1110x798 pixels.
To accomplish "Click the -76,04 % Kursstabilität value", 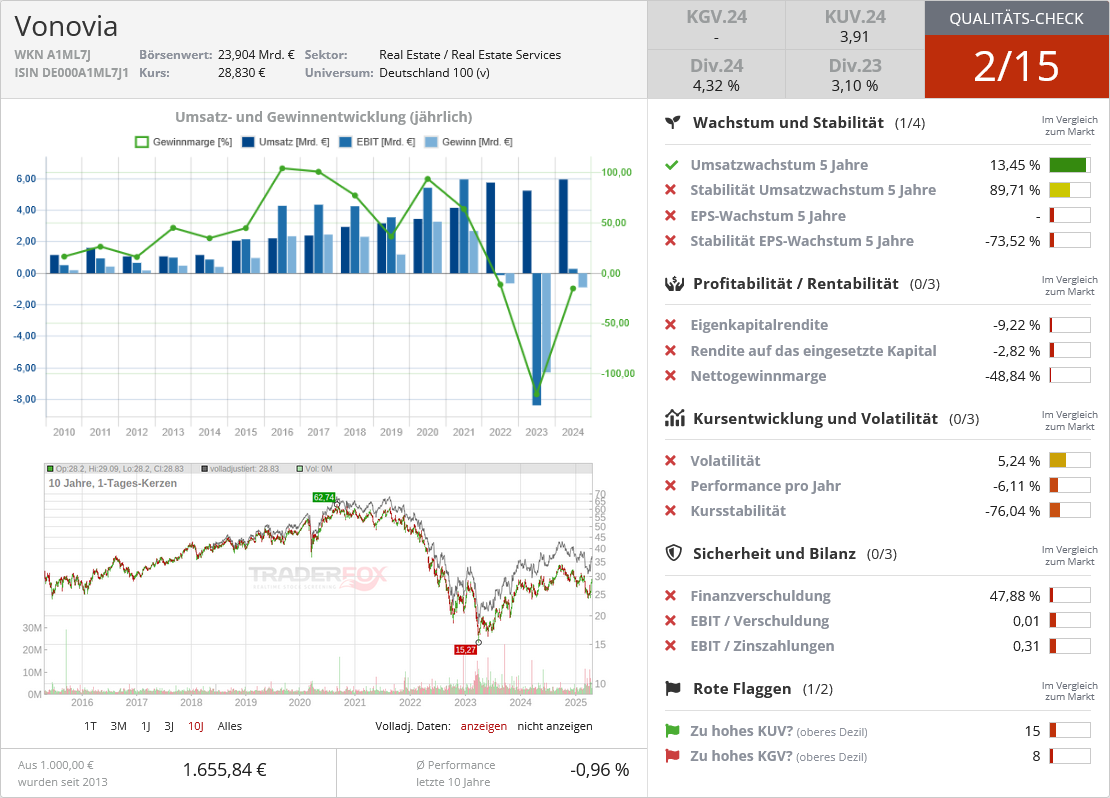I will point(1012,511).
